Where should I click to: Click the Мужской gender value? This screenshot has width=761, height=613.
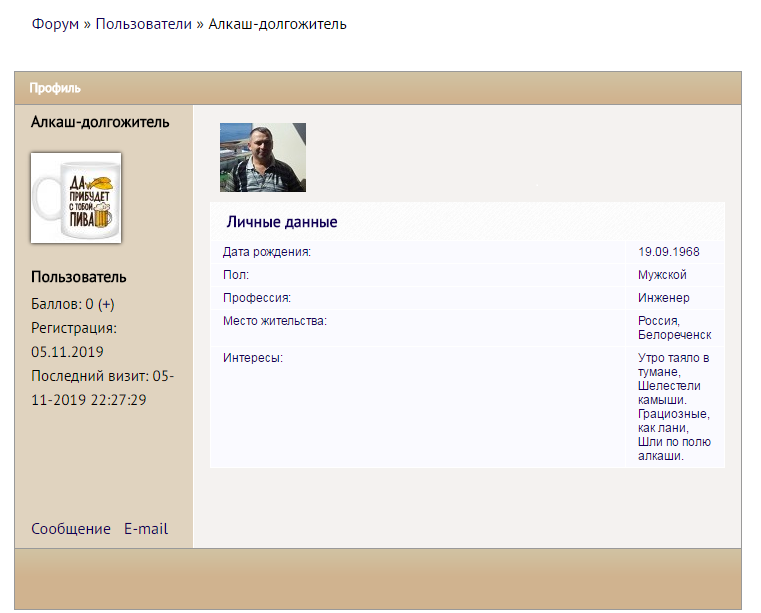pyautogui.click(x=662, y=275)
